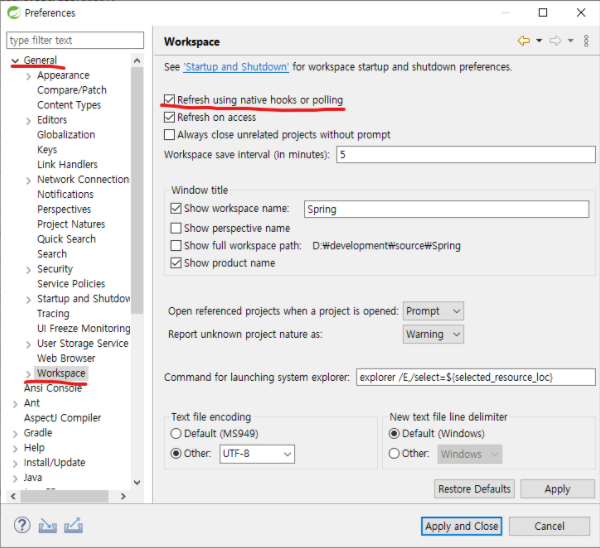Open the UTF-8 encoding combo box

[x=257, y=454]
